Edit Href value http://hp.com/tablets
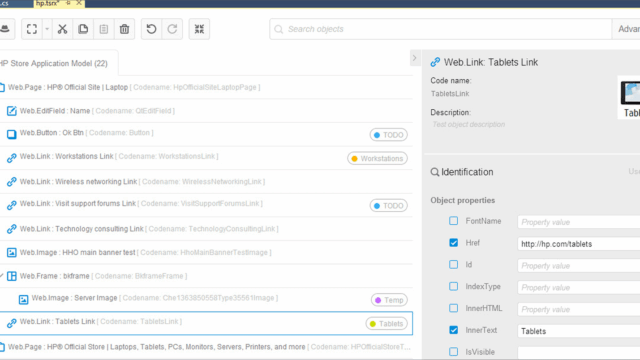The height and width of the screenshot is (360, 640). click(579, 244)
